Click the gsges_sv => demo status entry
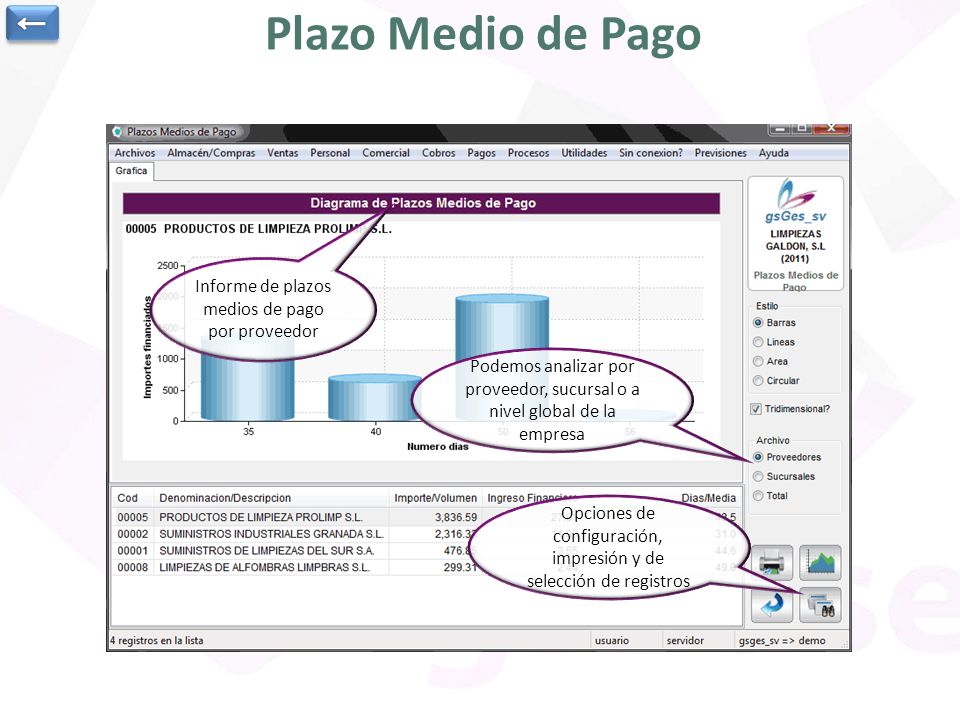960x720 pixels. [x=782, y=640]
